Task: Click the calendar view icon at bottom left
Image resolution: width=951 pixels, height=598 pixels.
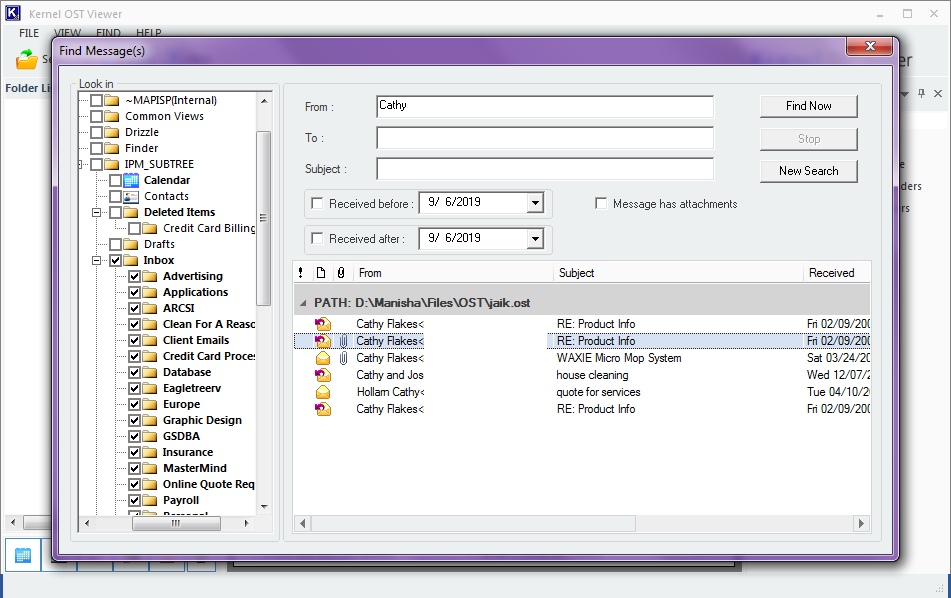Action: tap(23, 555)
